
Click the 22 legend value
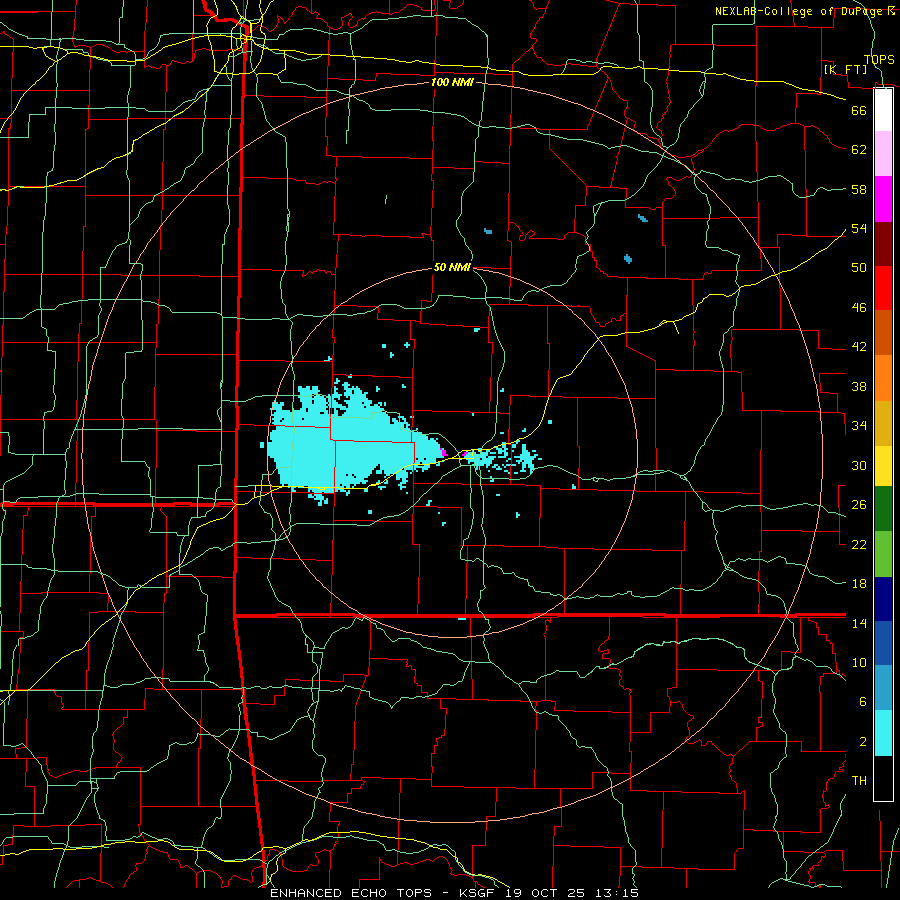[859, 545]
